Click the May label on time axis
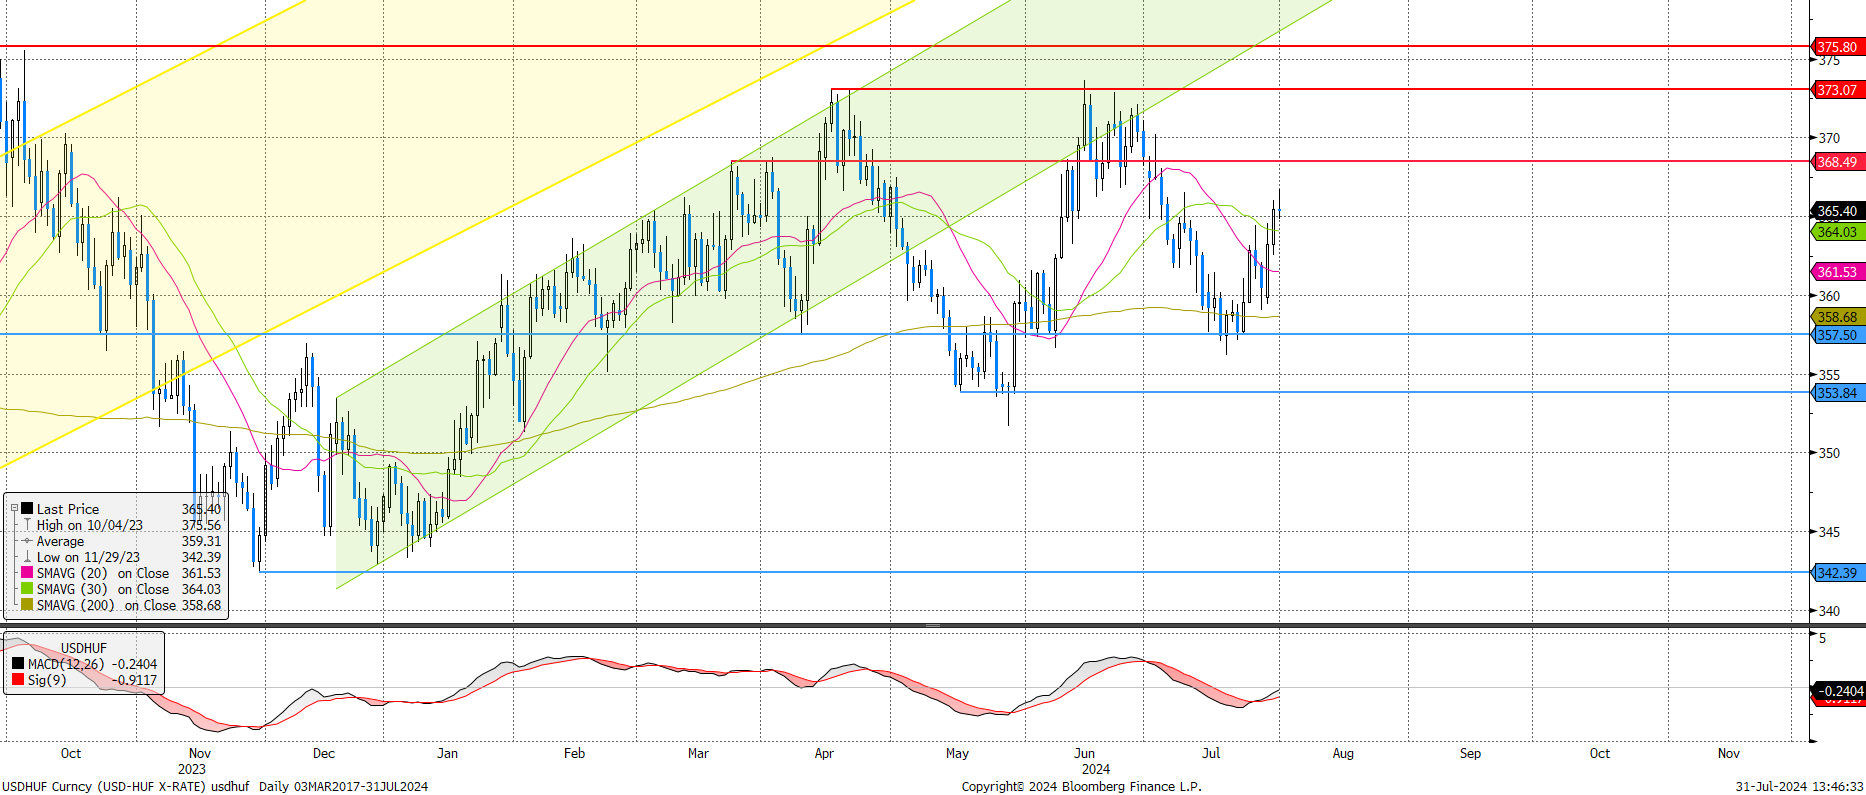 pyautogui.click(x=957, y=753)
